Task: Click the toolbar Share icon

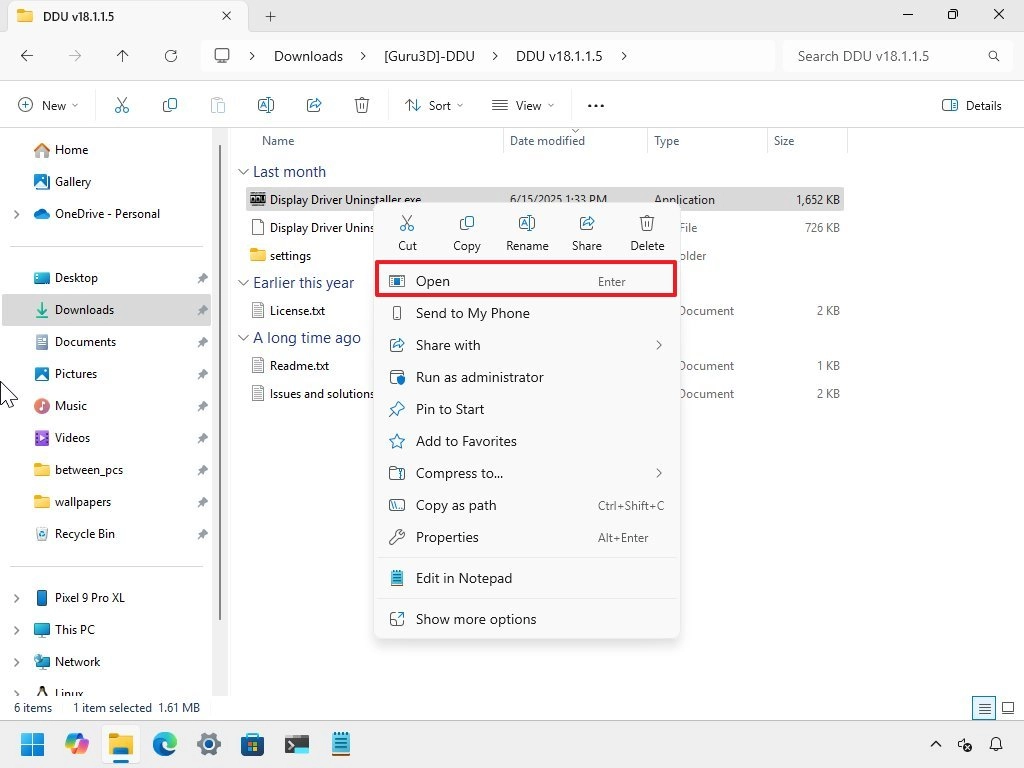Action: pyautogui.click(x=314, y=105)
